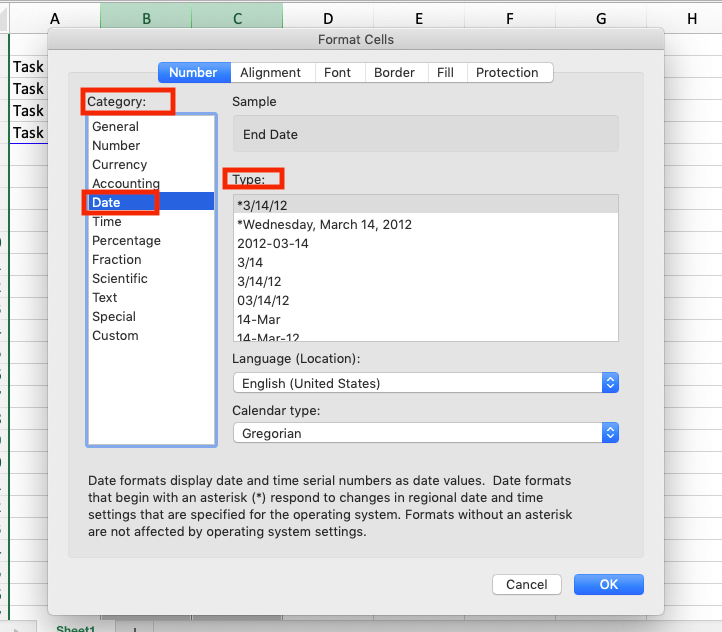
Task: Choose the Special category
Action: [151, 316]
